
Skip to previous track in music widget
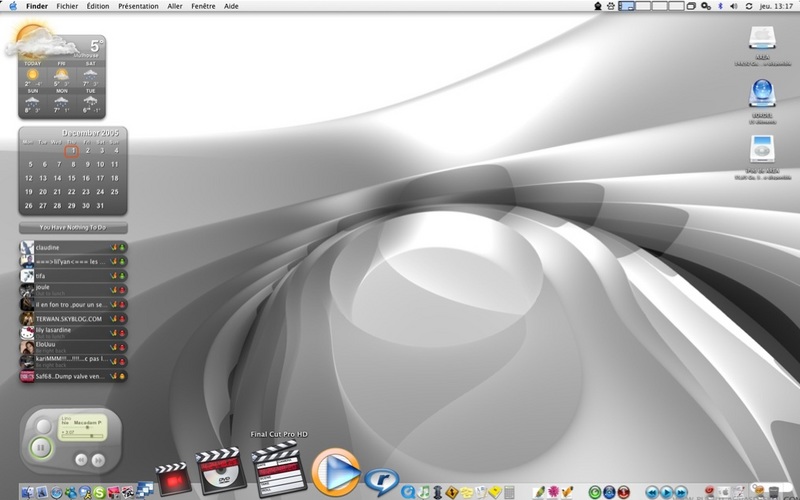click(x=81, y=460)
